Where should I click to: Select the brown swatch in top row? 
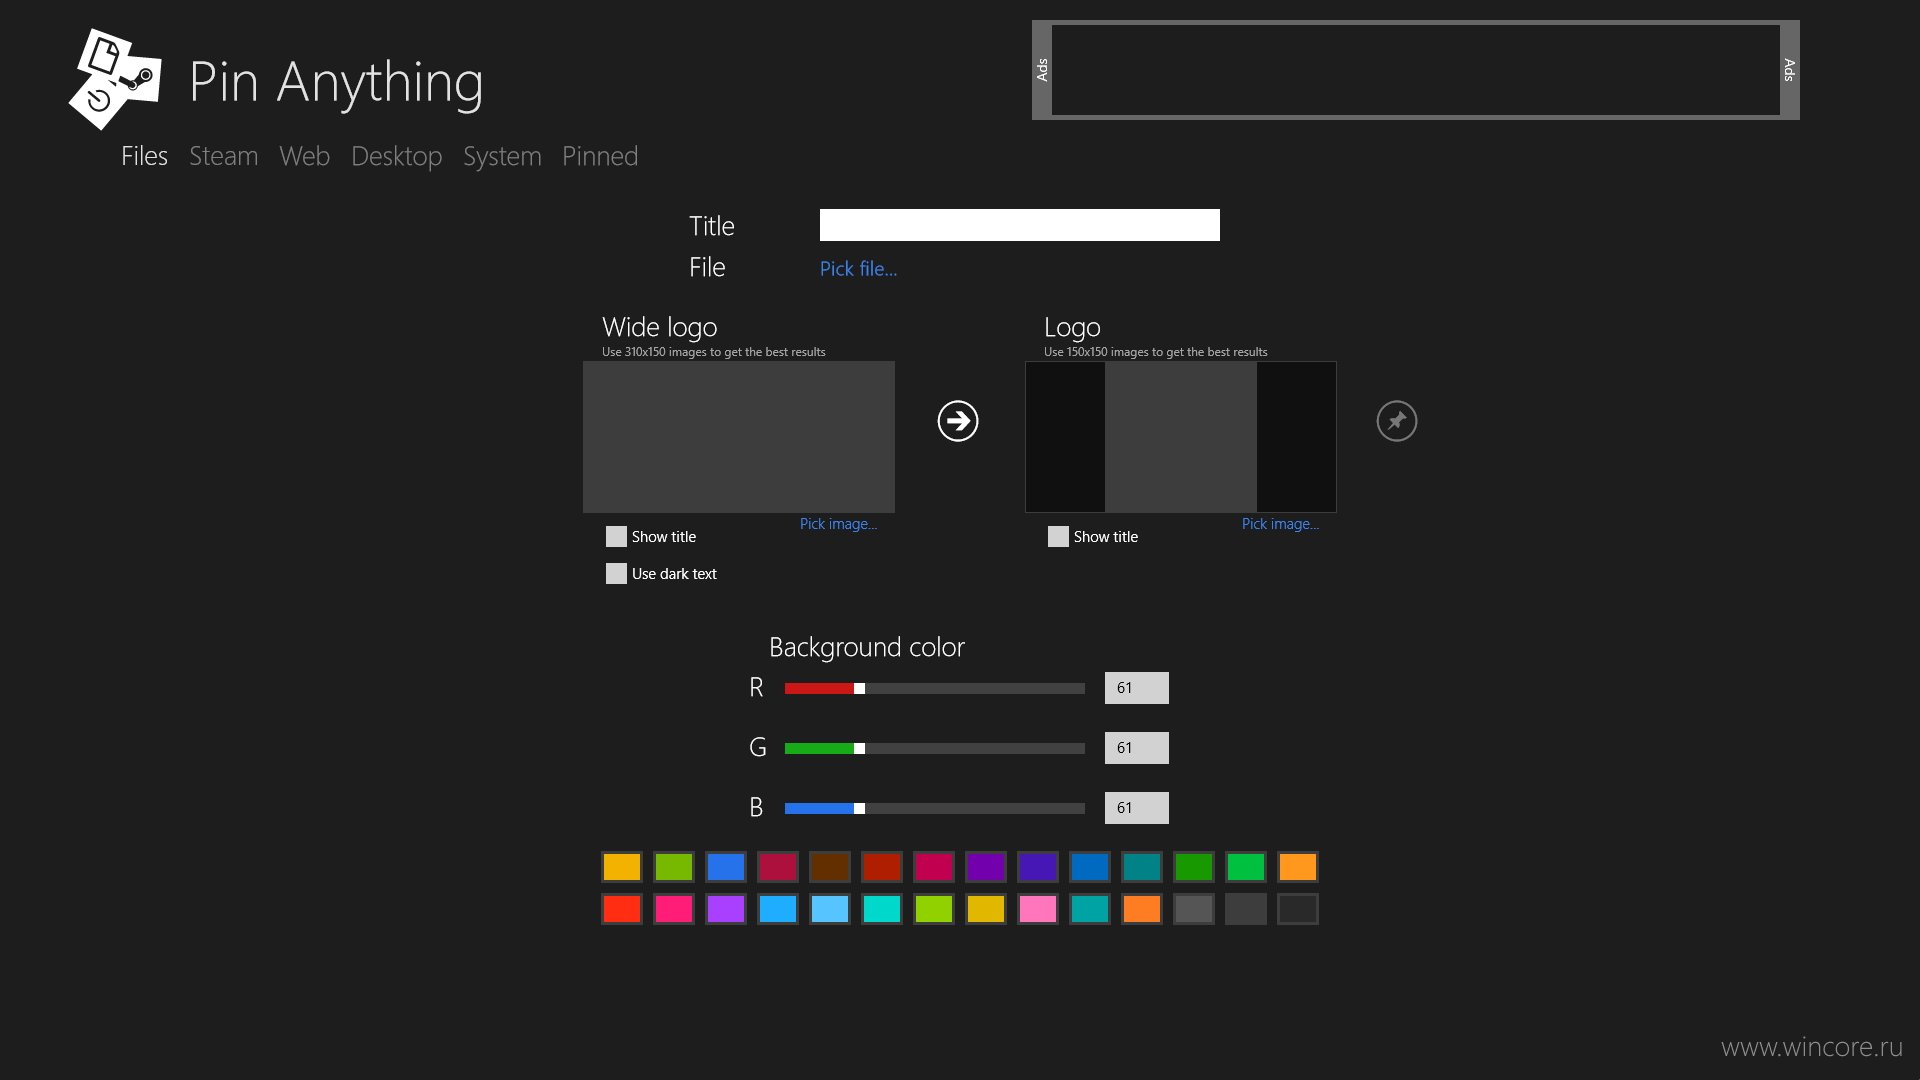click(x=830, y=867)
